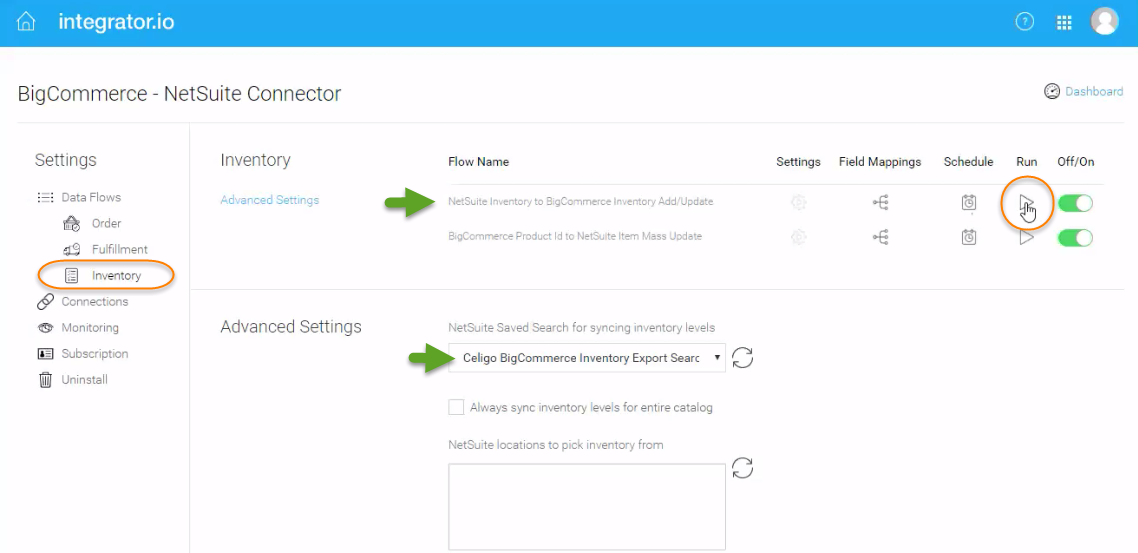Open settings gear for NetSuite Inventory Add/Update flow
The image size is (1138, 553).
(798, 202)
